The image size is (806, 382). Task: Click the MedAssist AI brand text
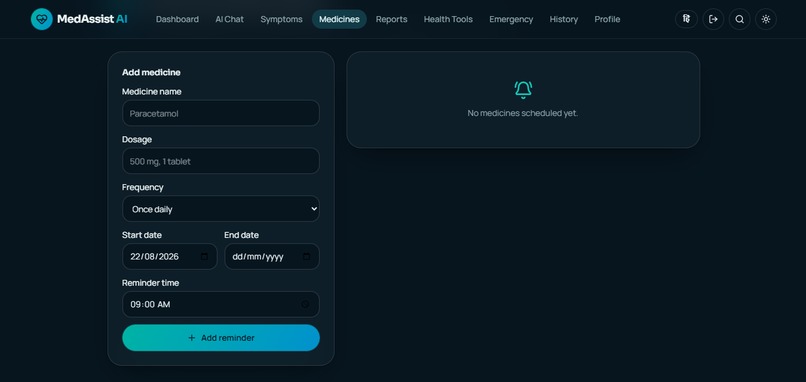(93, 19)
